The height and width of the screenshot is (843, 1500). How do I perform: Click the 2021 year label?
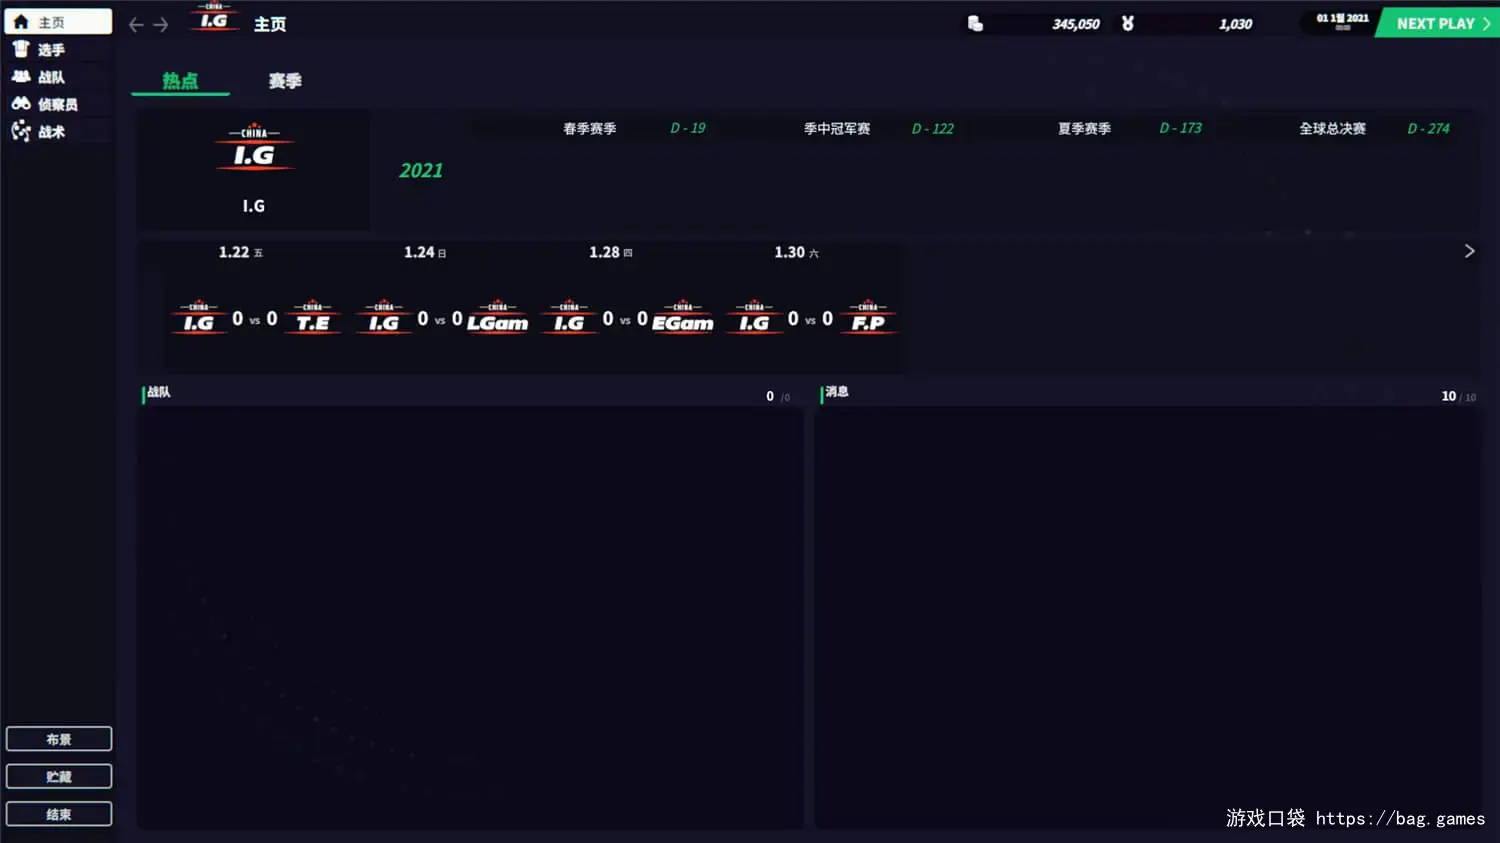[x=421, y=171]
